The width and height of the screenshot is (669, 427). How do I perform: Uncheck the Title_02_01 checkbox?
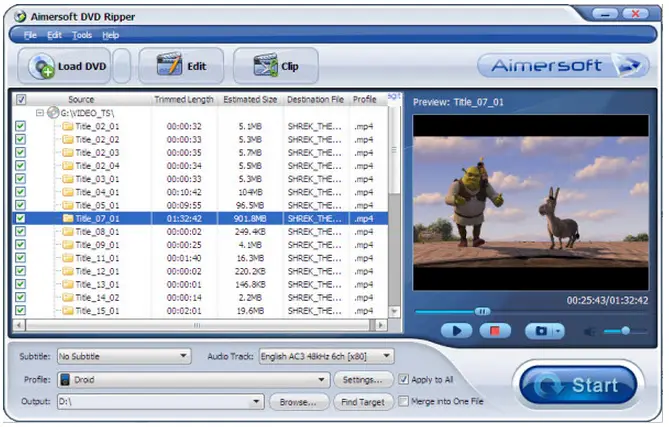pyautogui.click(x=20, y=126)
